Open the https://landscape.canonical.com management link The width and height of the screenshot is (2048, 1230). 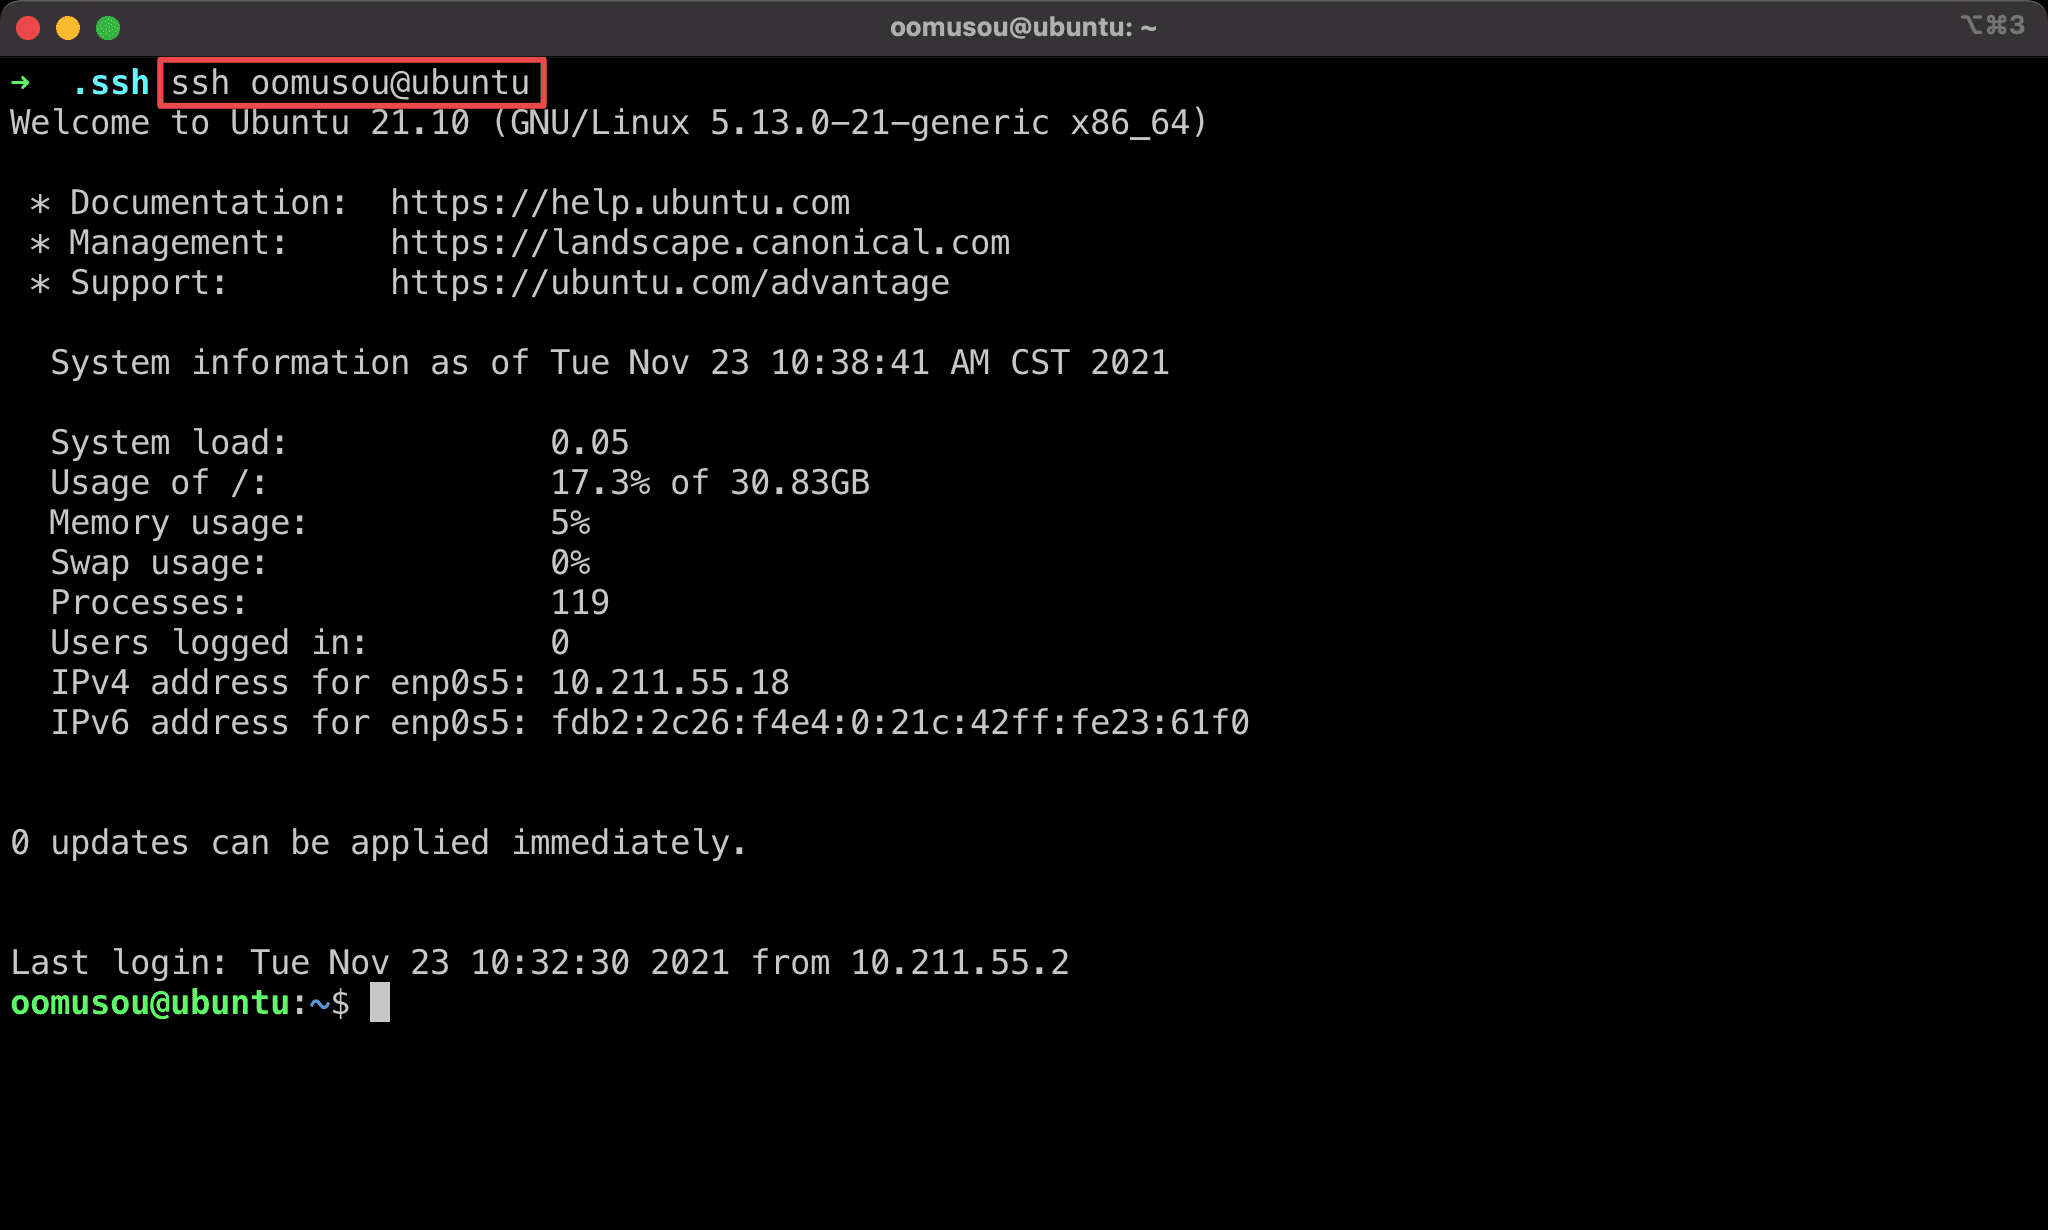pos(700,243)
